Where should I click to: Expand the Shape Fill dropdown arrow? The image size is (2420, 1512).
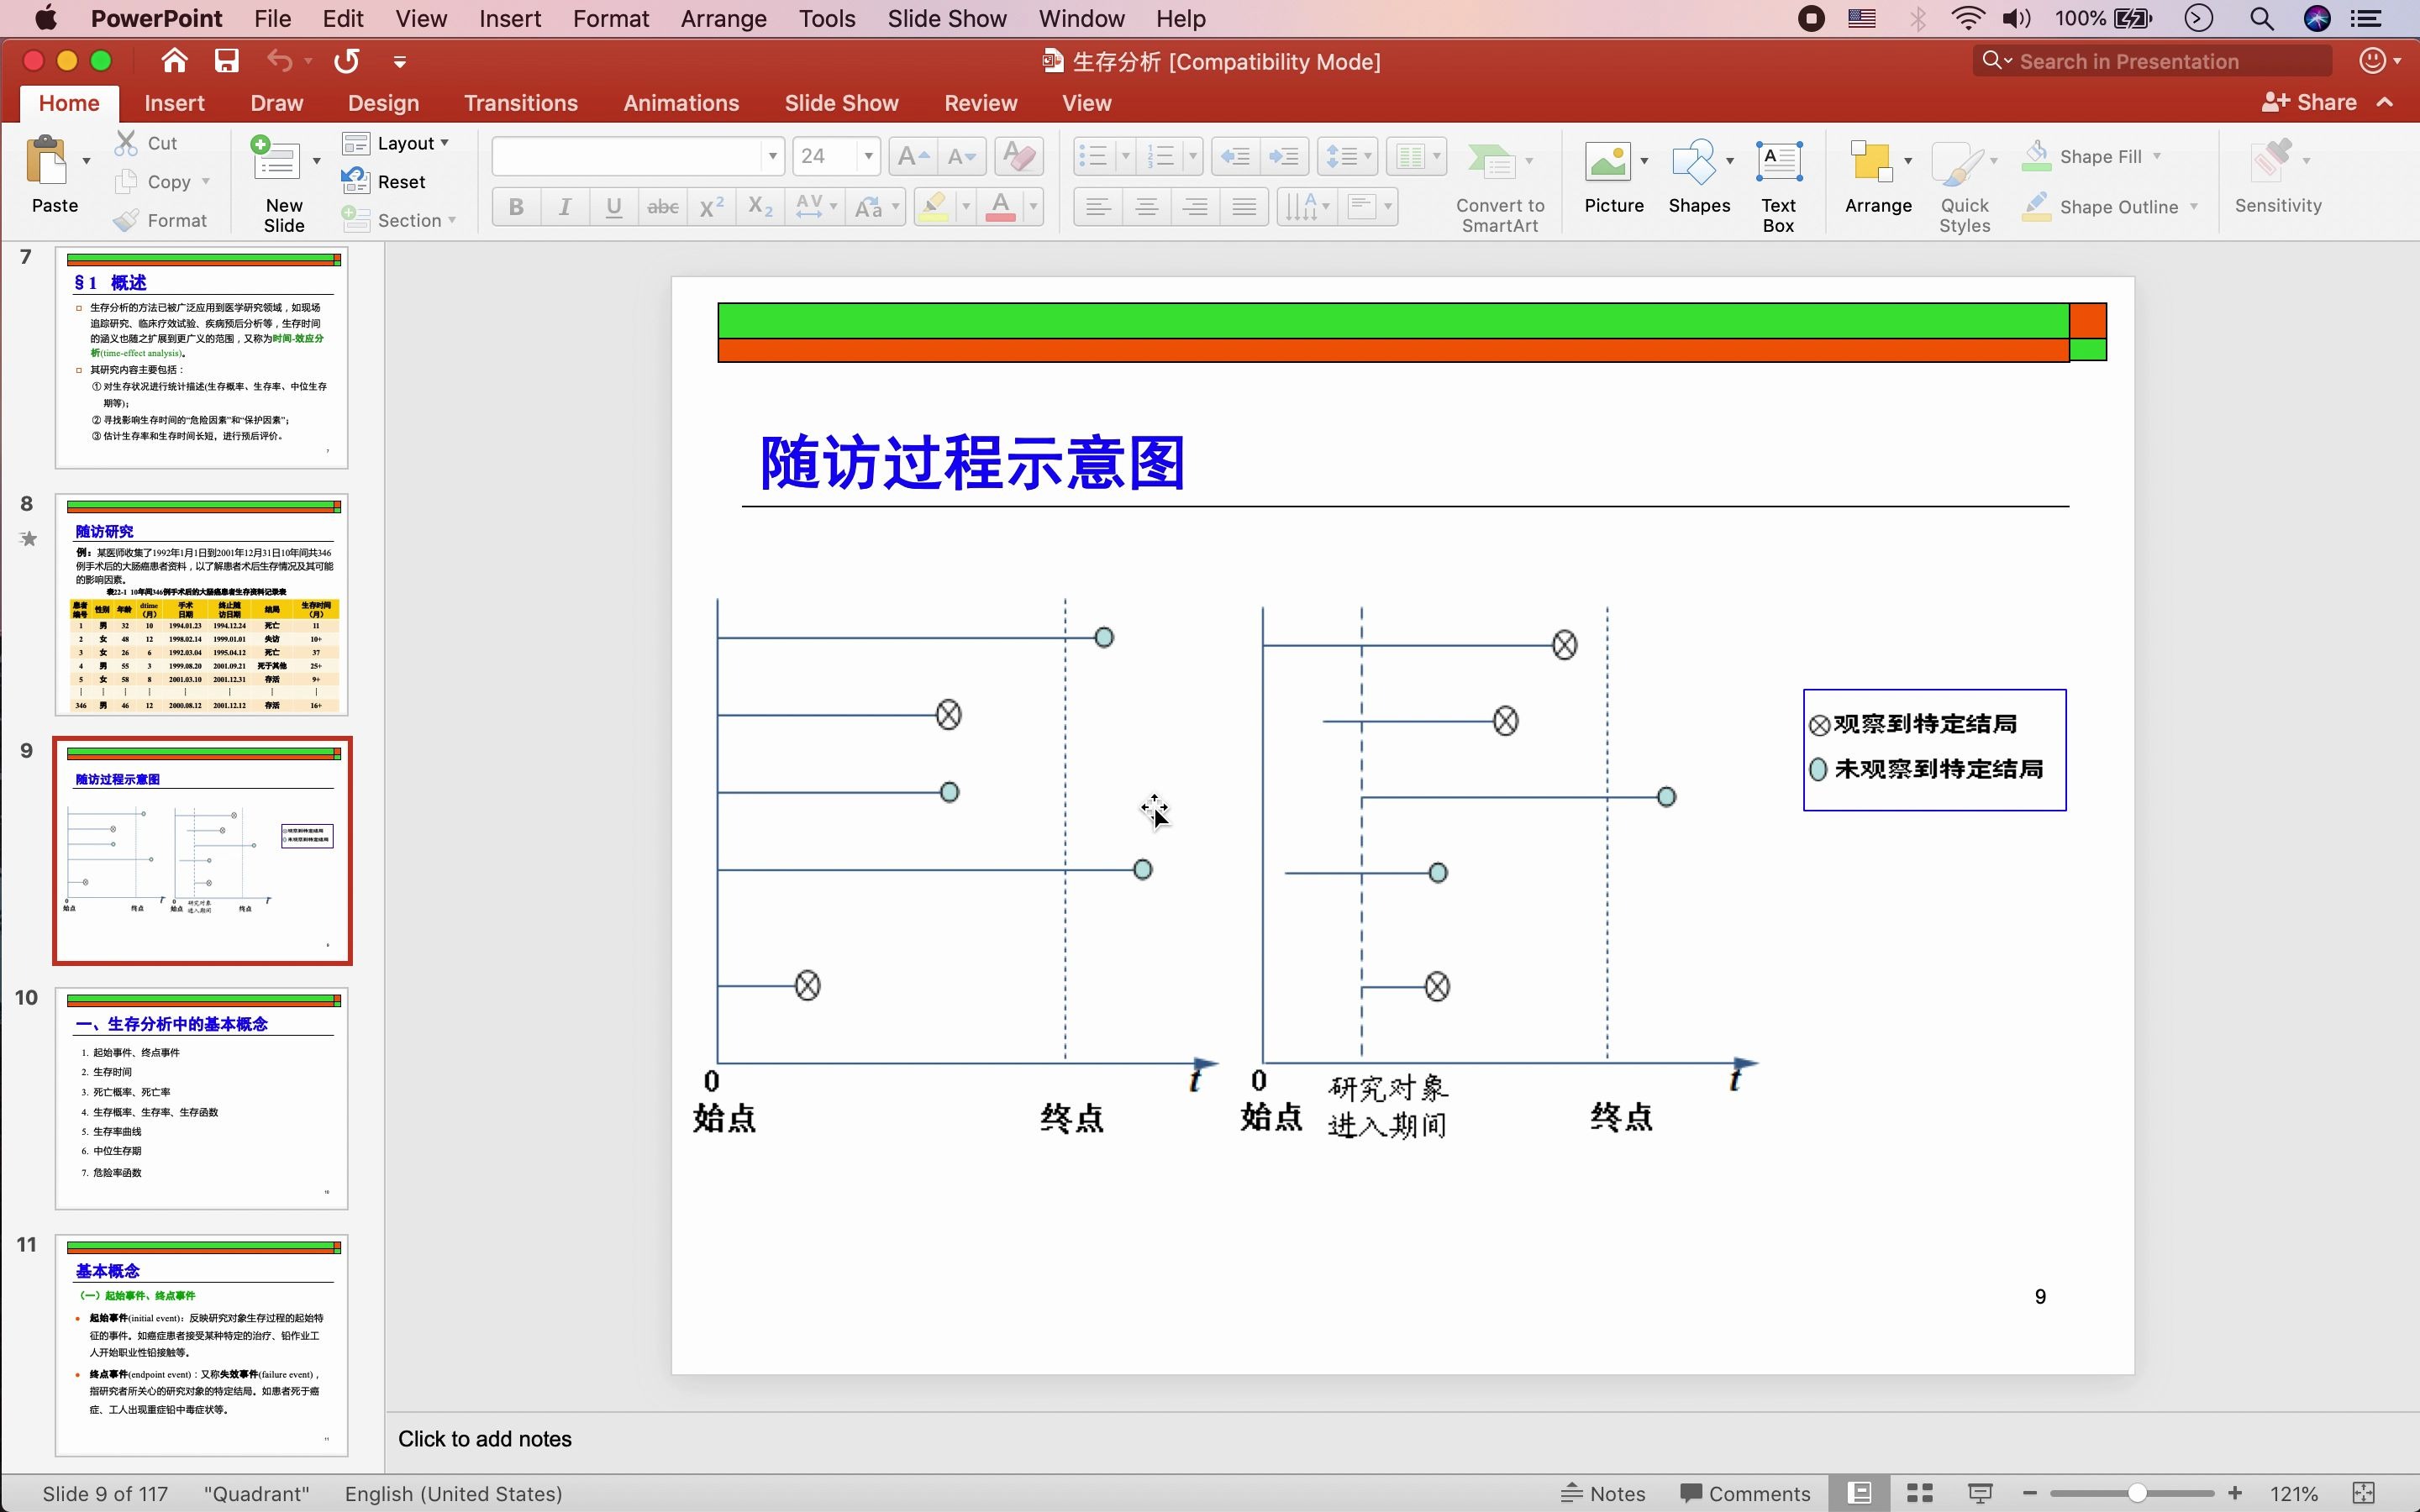point(2157,156)
